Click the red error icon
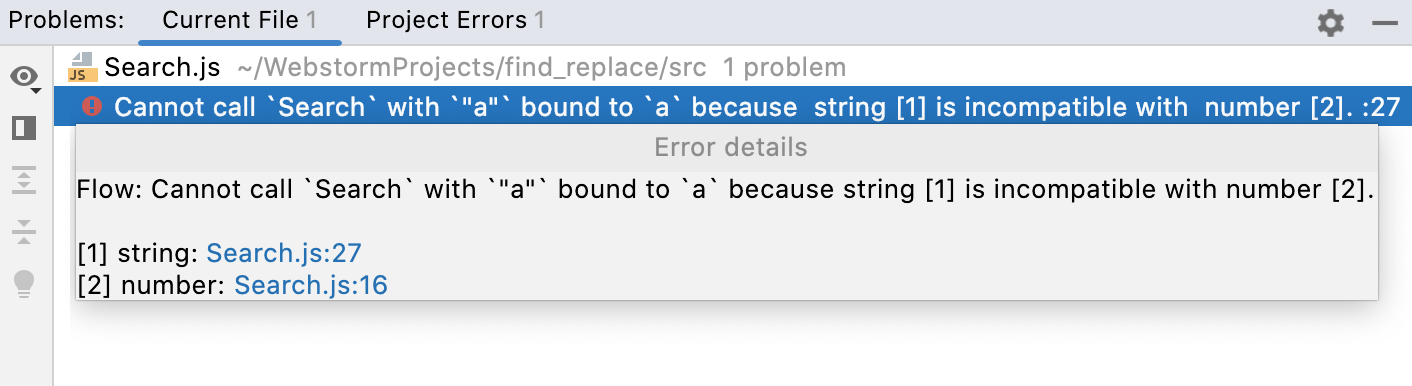 [92, 106]
